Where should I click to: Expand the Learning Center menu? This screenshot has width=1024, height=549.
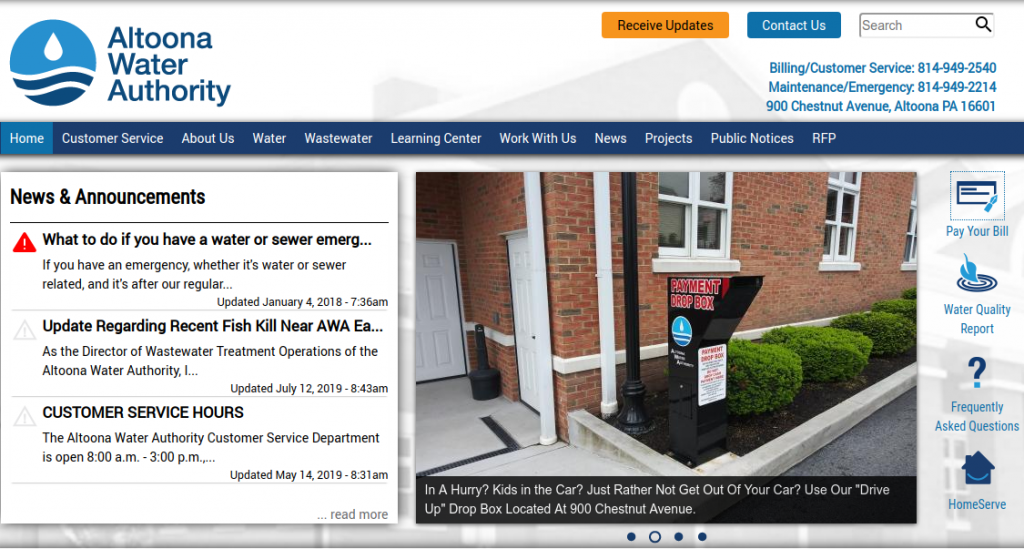coord(435,139)
